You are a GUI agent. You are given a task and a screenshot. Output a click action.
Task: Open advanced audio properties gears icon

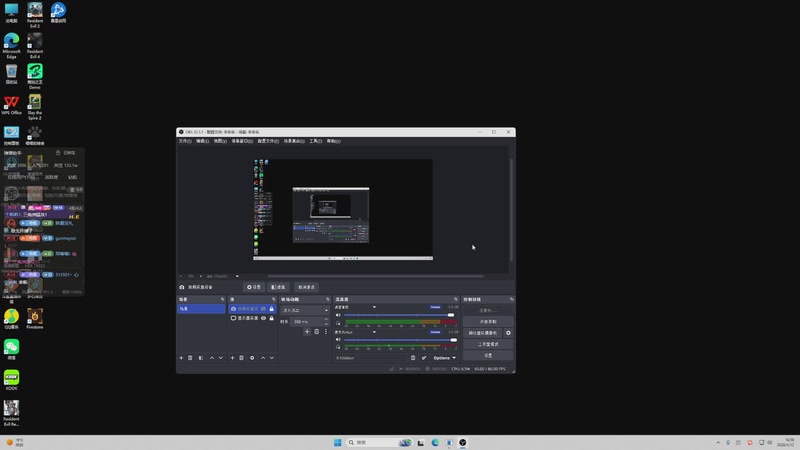coord(423,358)
